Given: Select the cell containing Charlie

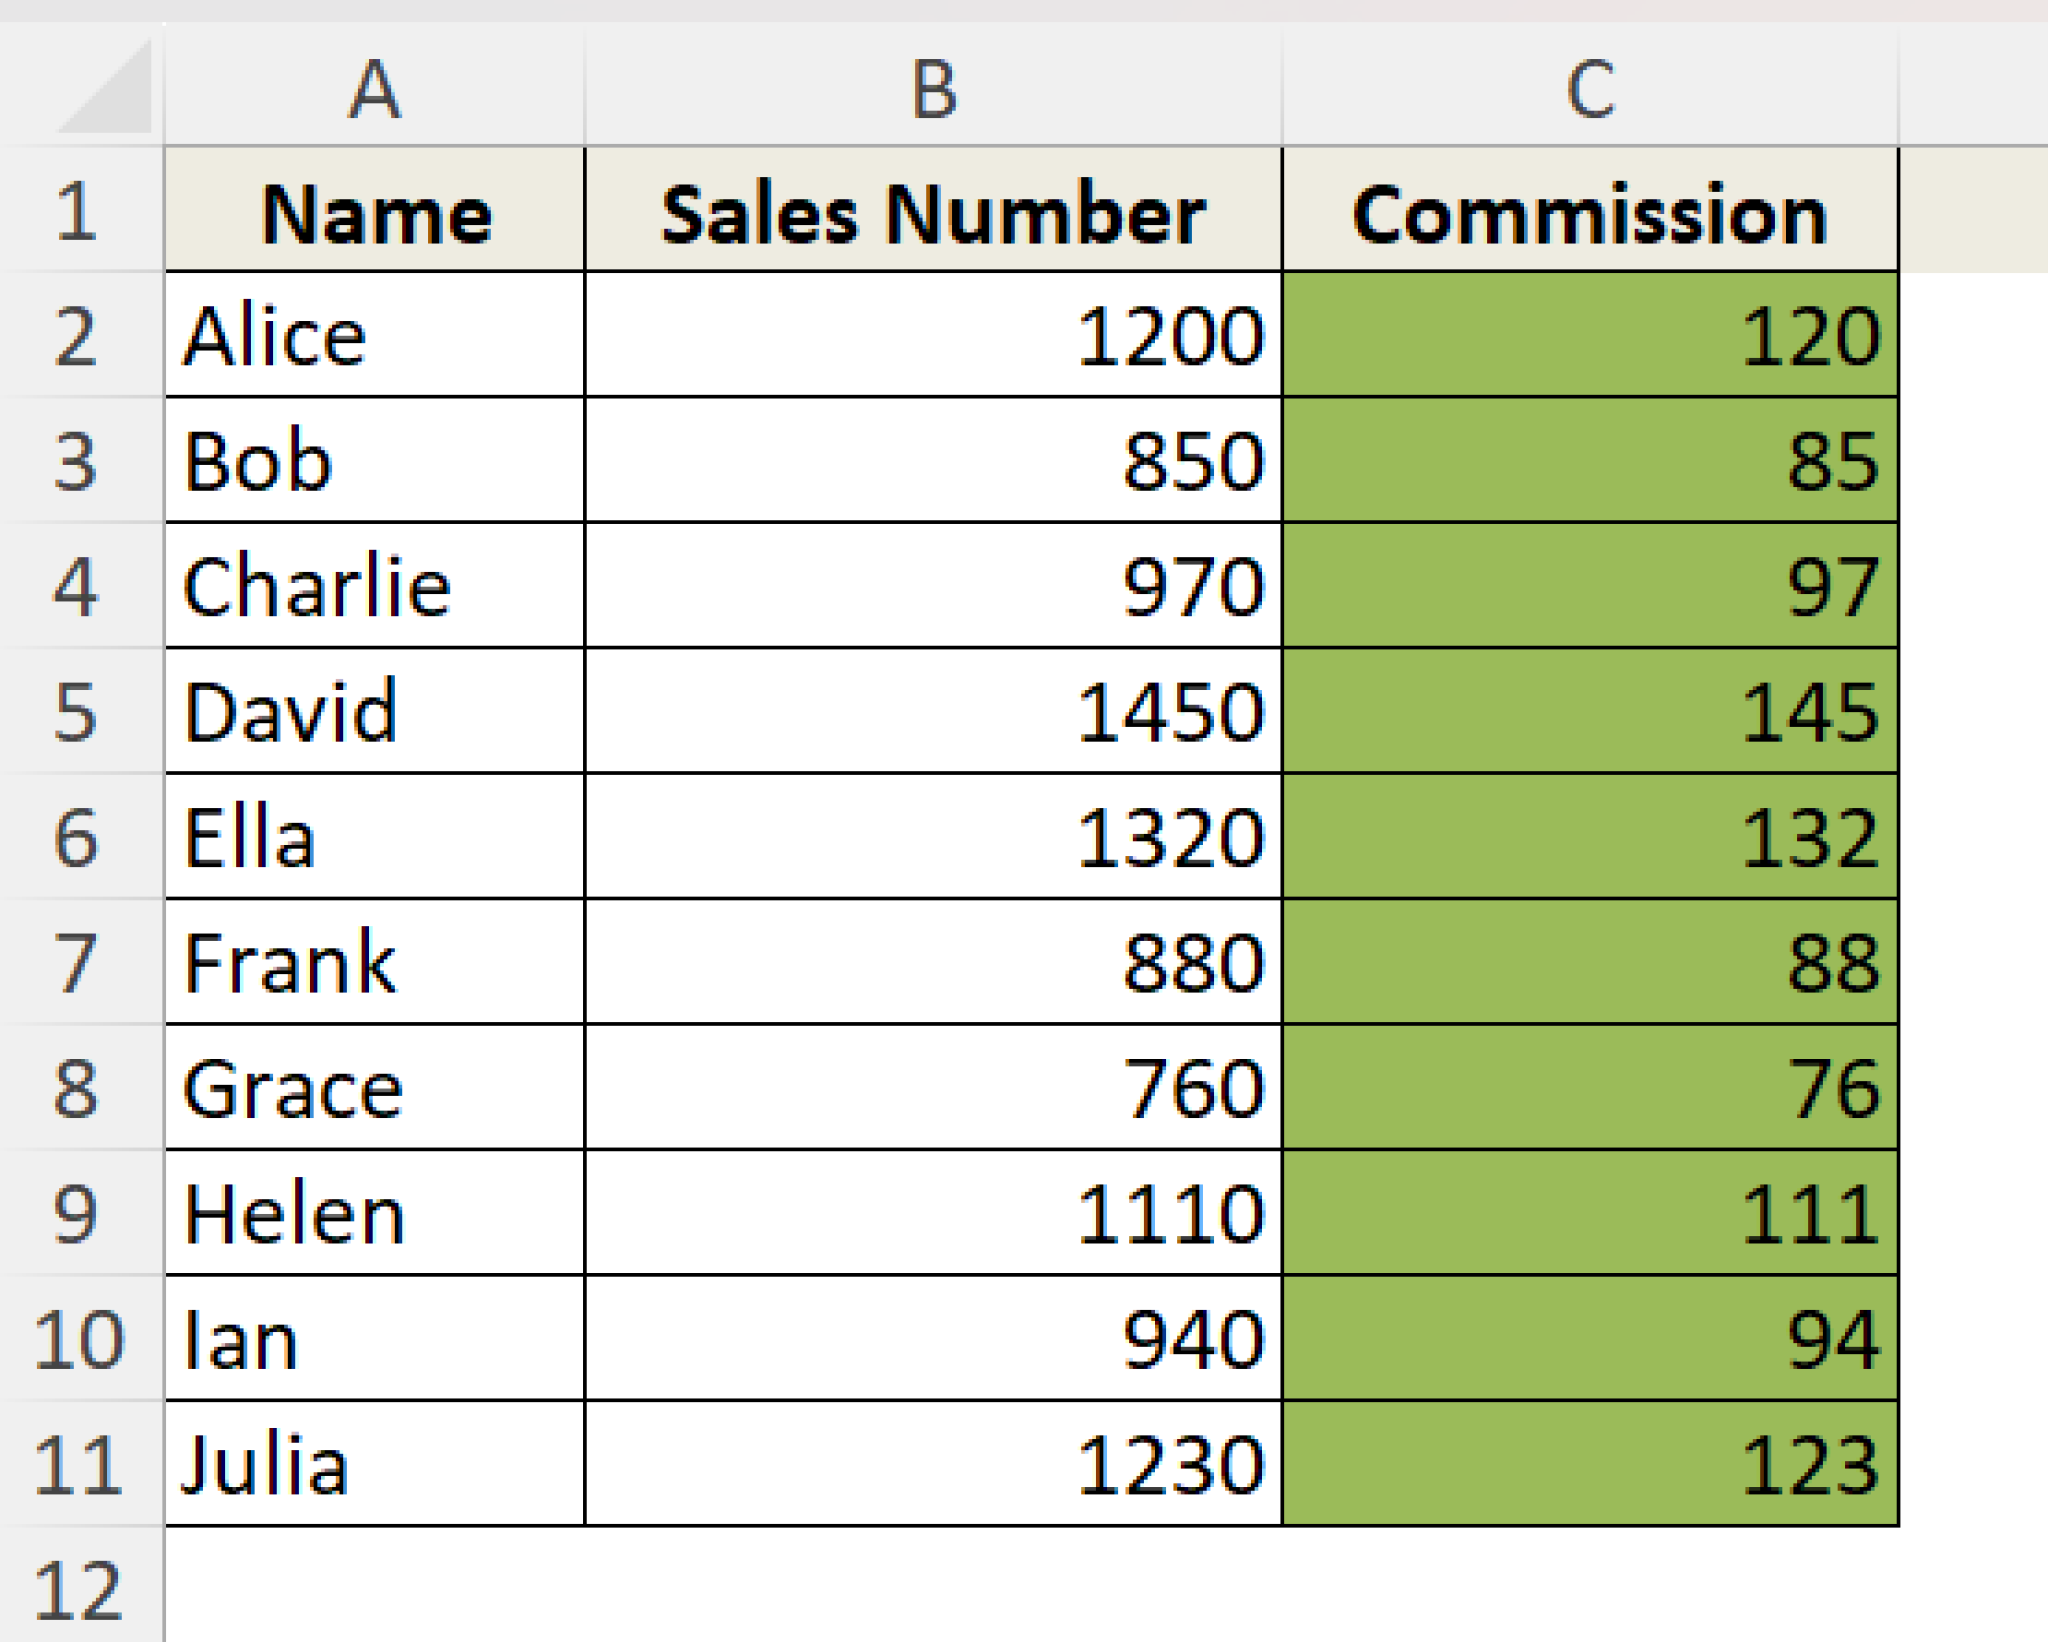Looking at the screenshot, I should coord(375,587).
